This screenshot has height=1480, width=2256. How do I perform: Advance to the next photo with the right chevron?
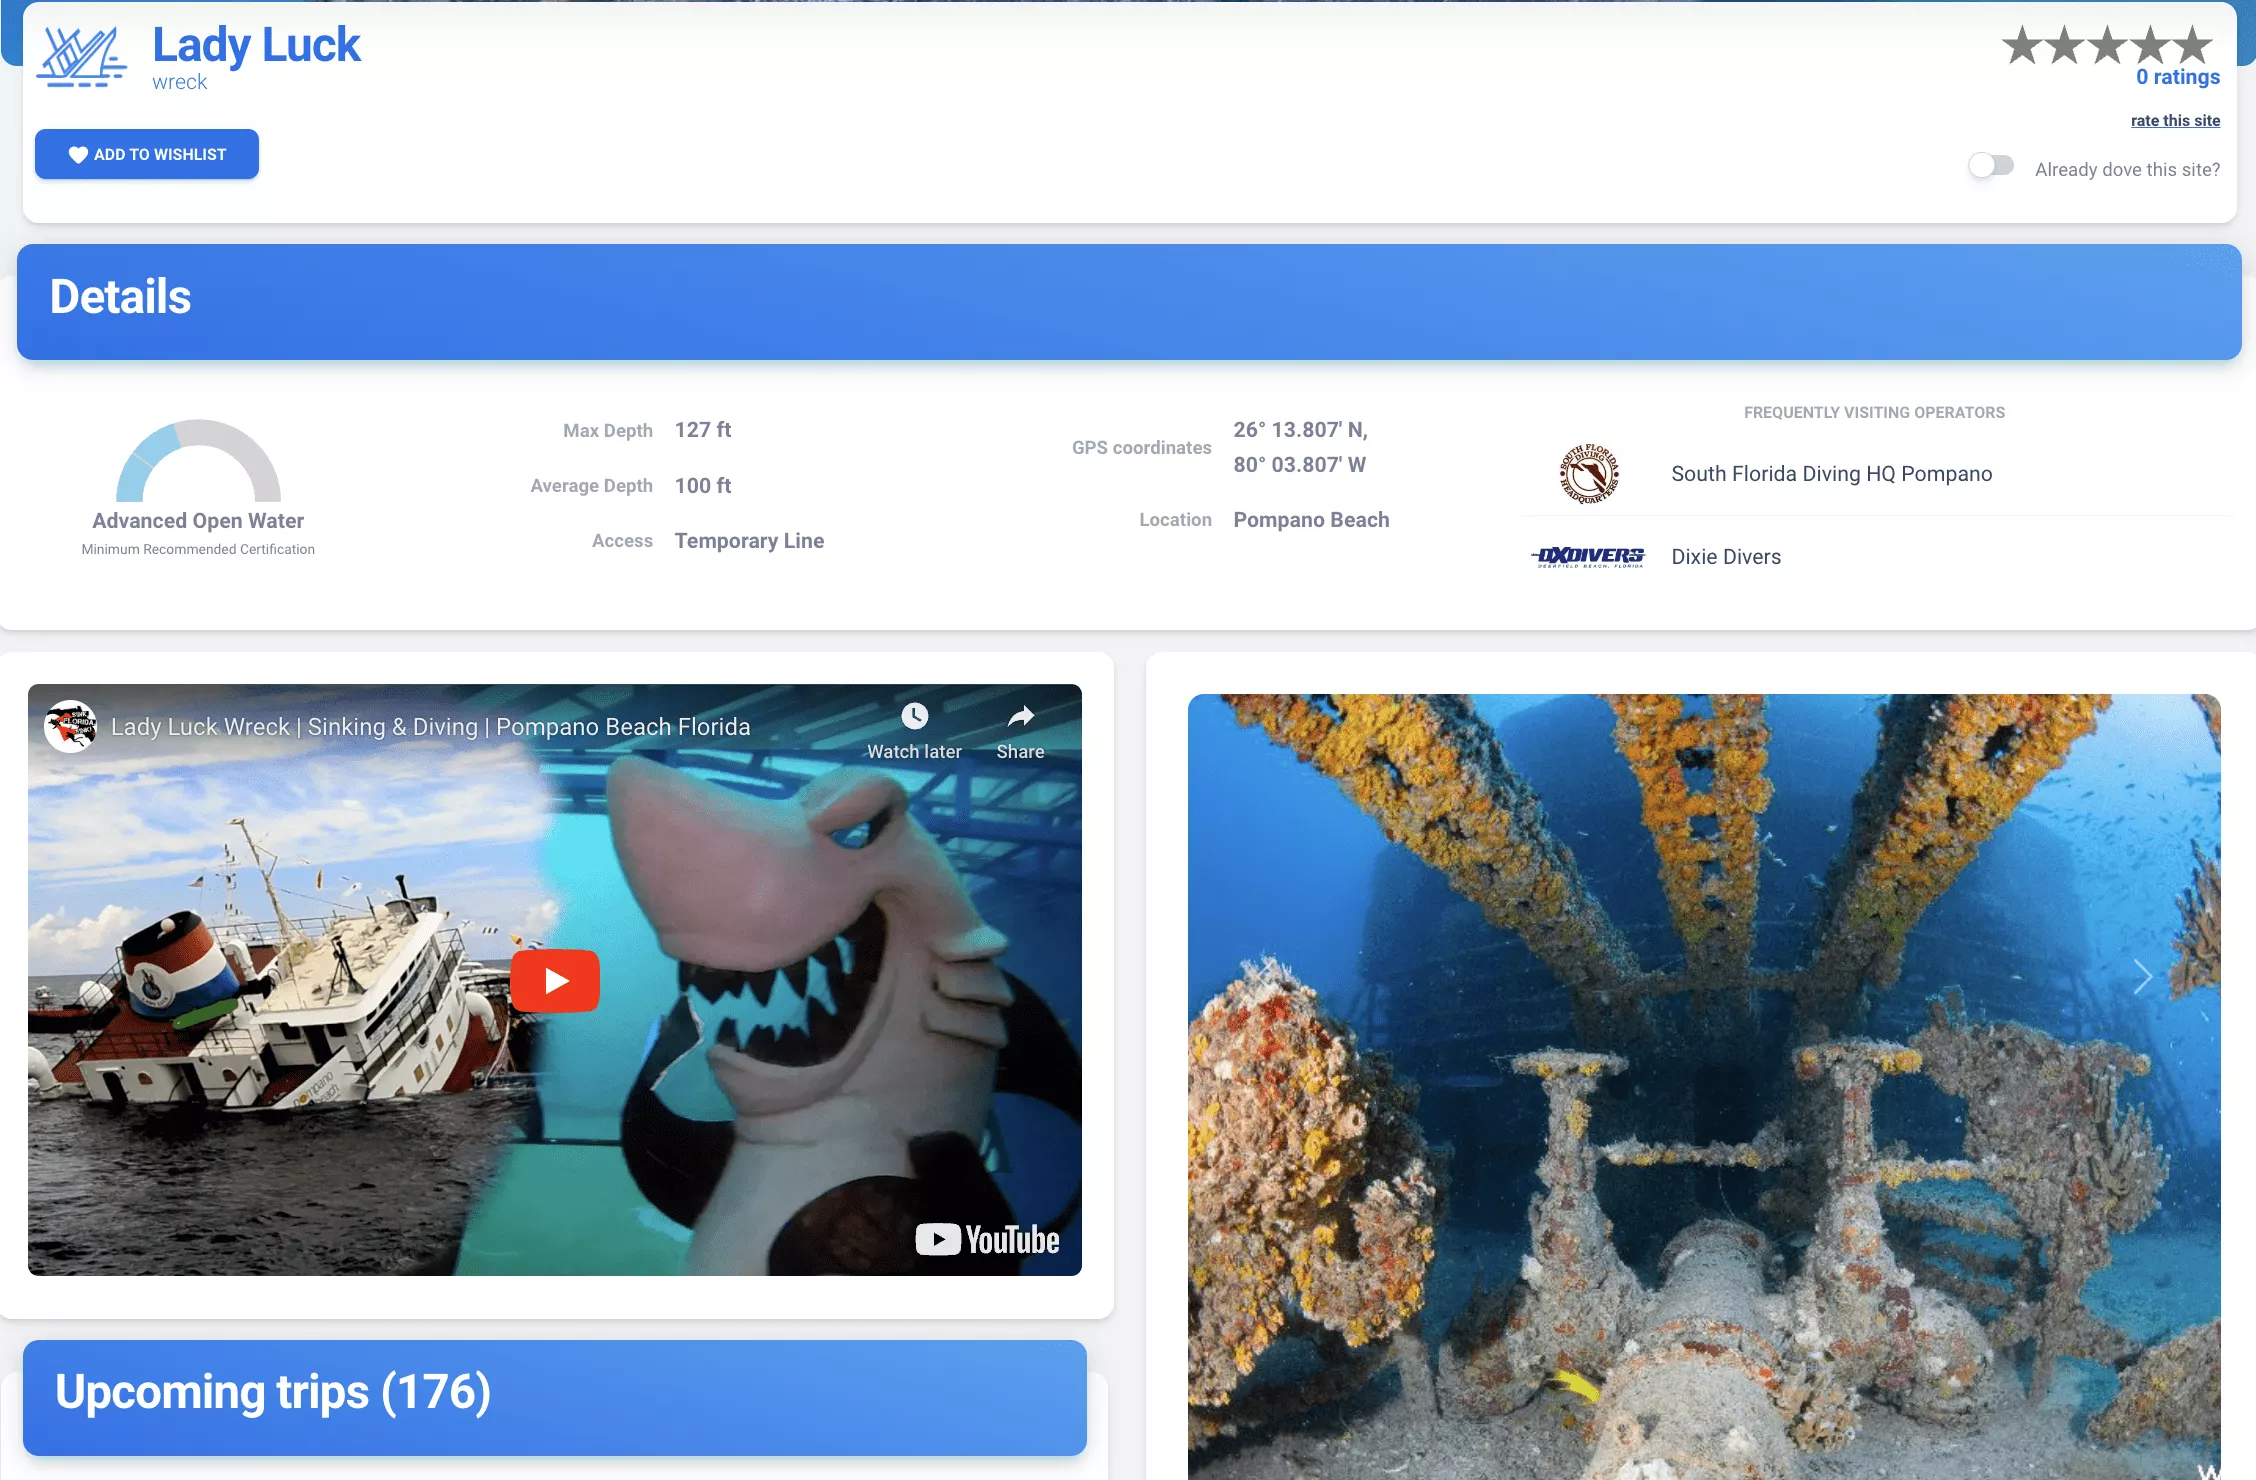click(x=2142, y=977)
